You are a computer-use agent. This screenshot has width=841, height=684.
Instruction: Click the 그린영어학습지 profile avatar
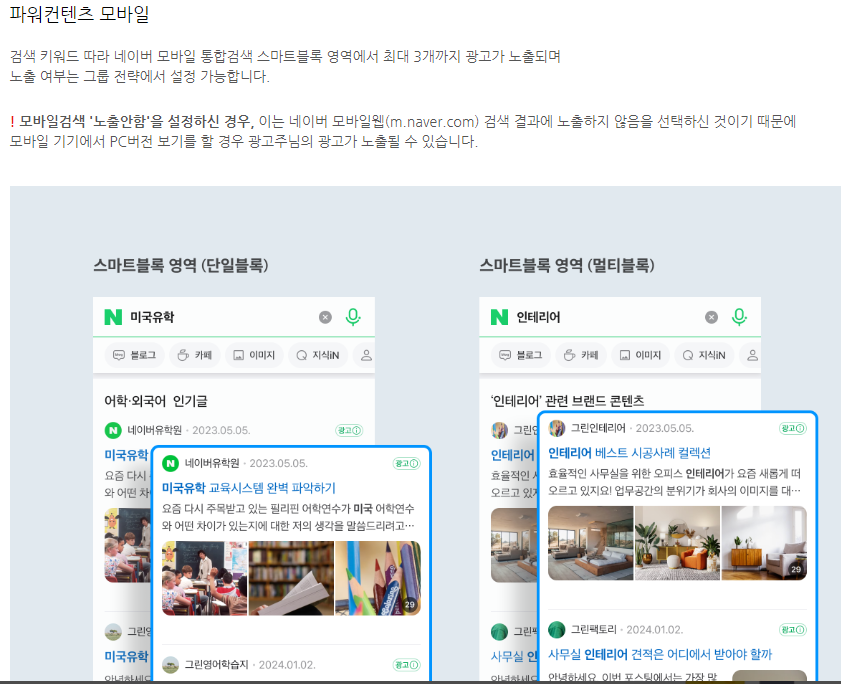pos(171,665)
